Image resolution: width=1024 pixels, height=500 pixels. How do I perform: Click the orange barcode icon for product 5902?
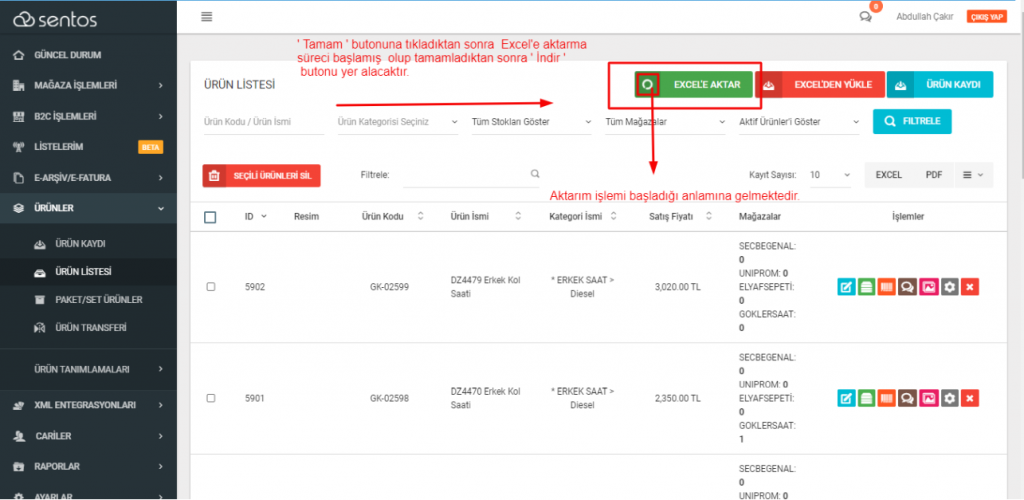[x=887, y=287]
